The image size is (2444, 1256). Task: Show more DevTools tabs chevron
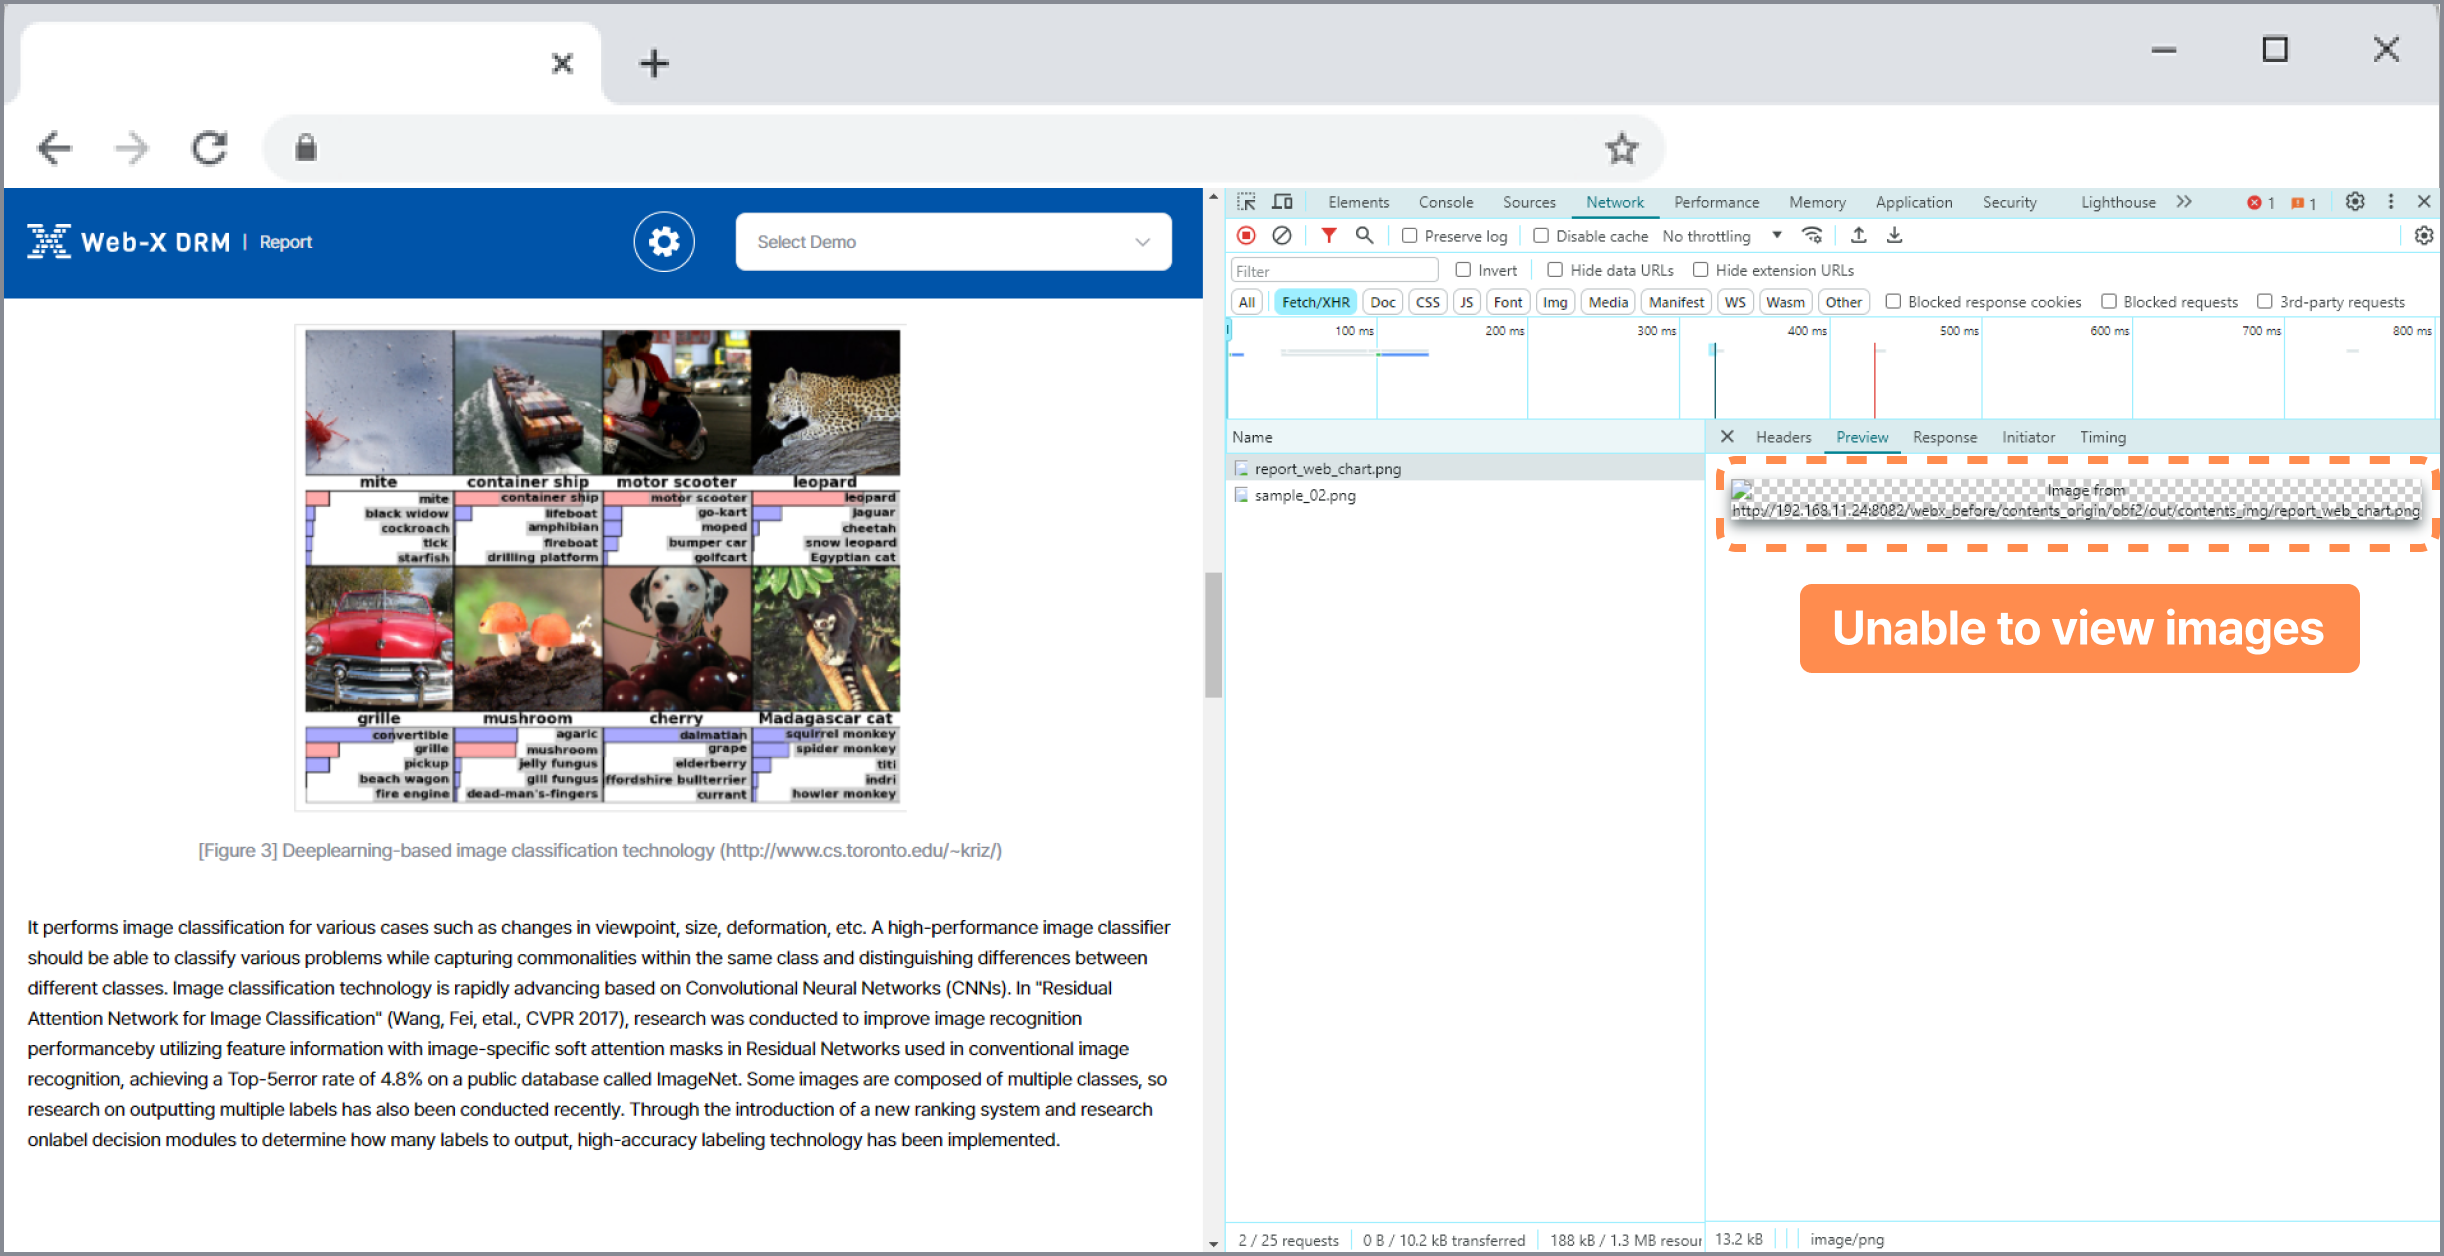pyautogui.click(x=2184, y=202)
